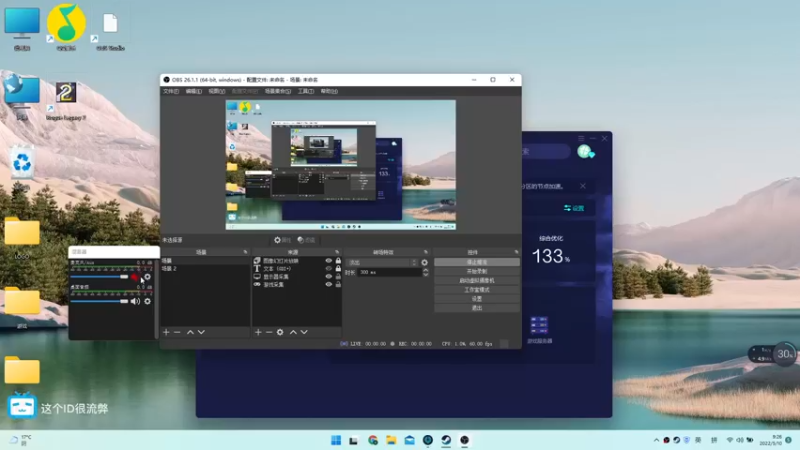Move the selected source up
800x450 pixels.
[x=293, y=331]
